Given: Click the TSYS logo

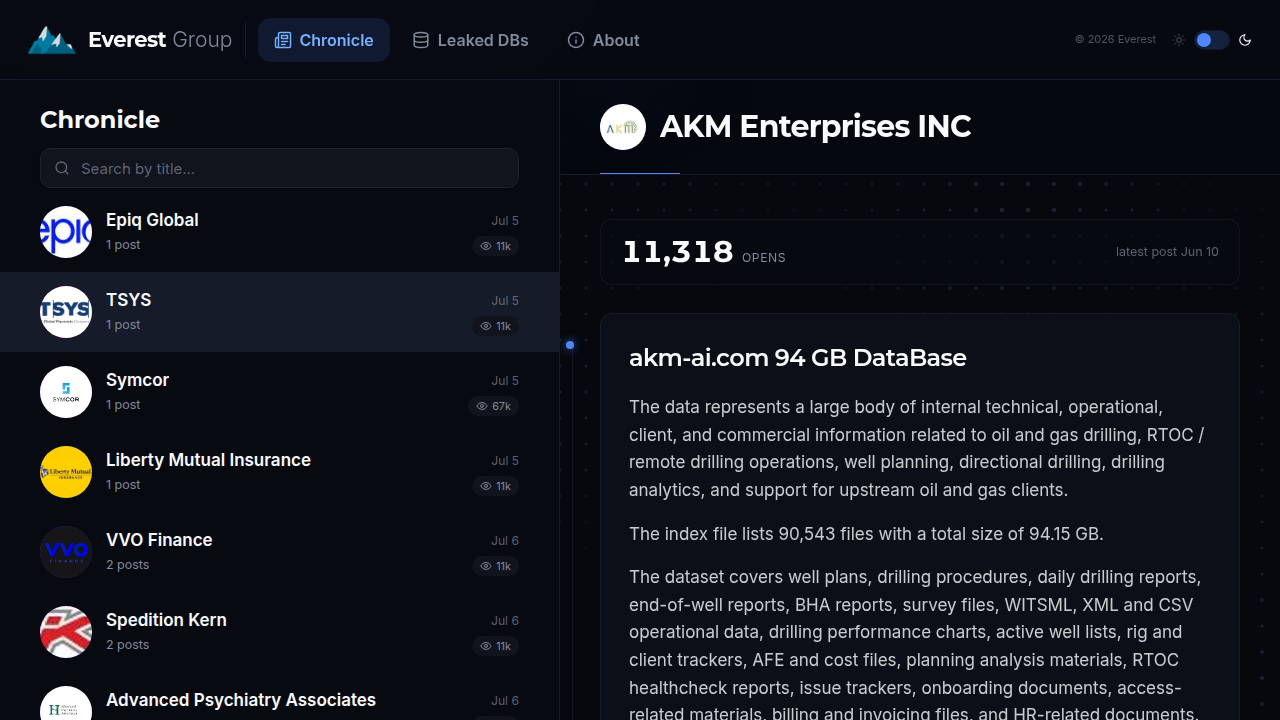Looking at the screenshot, I should click(x=66, y=312).
